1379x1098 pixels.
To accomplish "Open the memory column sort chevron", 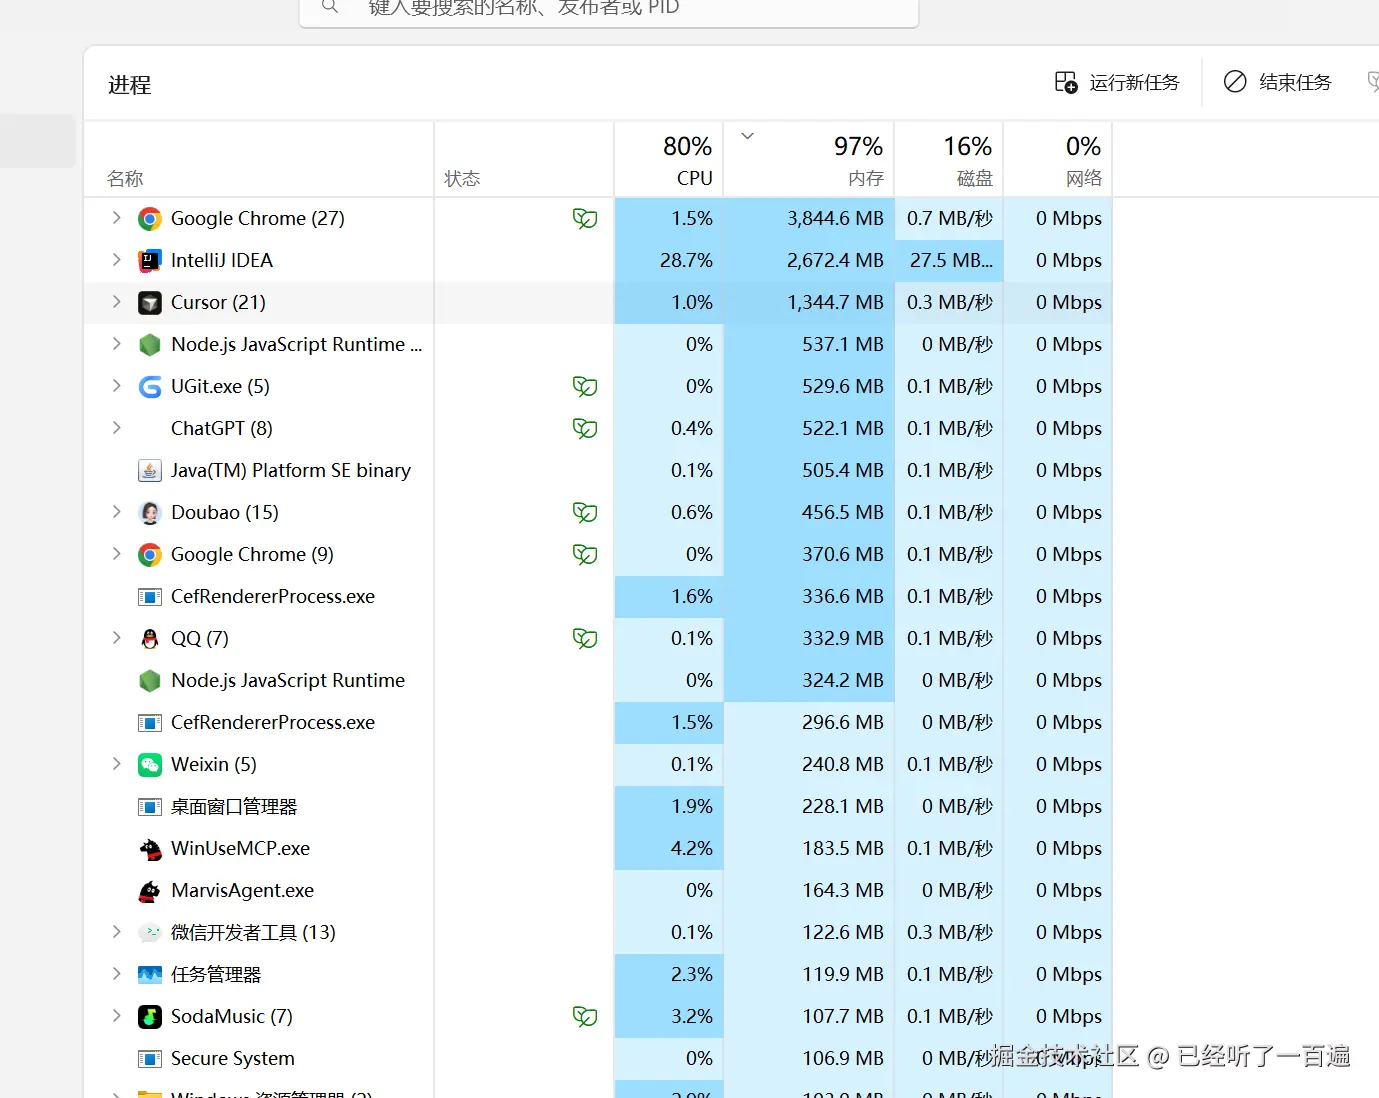I will (747, 136).
